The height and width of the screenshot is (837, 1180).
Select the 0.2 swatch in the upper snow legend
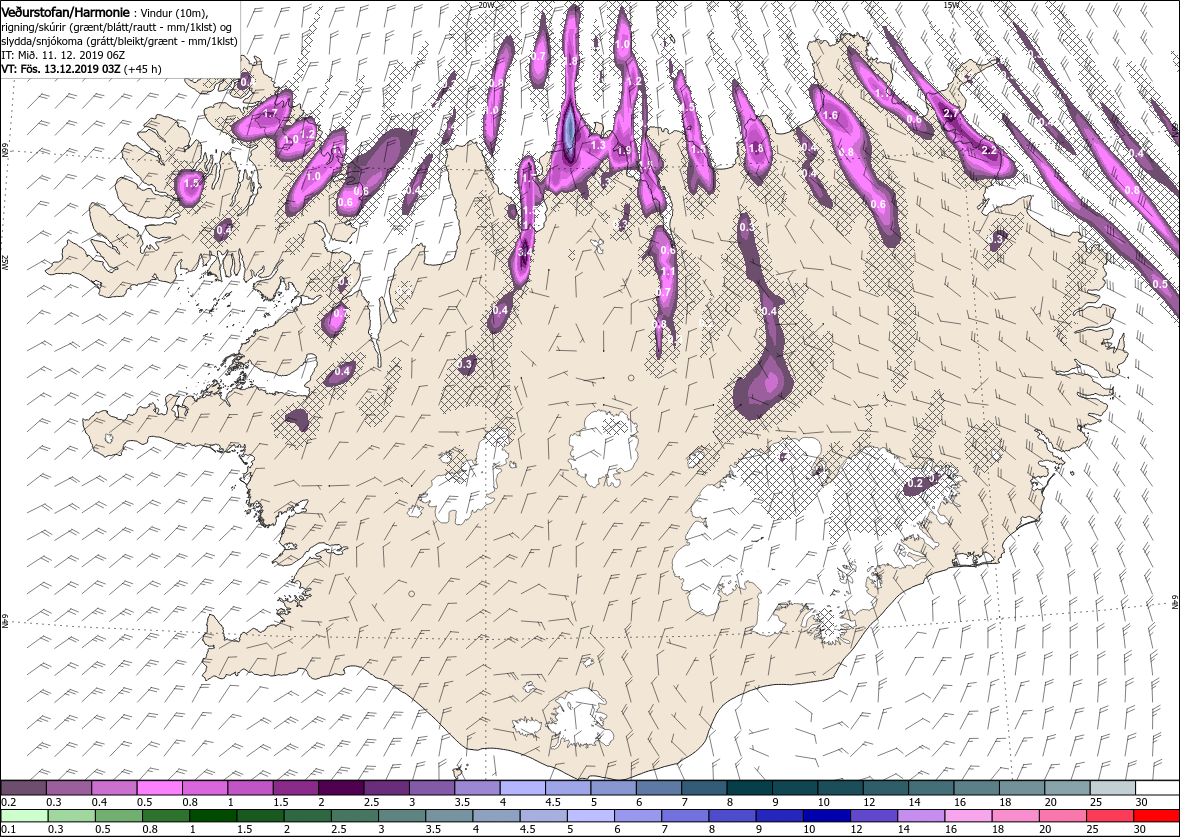23,787
